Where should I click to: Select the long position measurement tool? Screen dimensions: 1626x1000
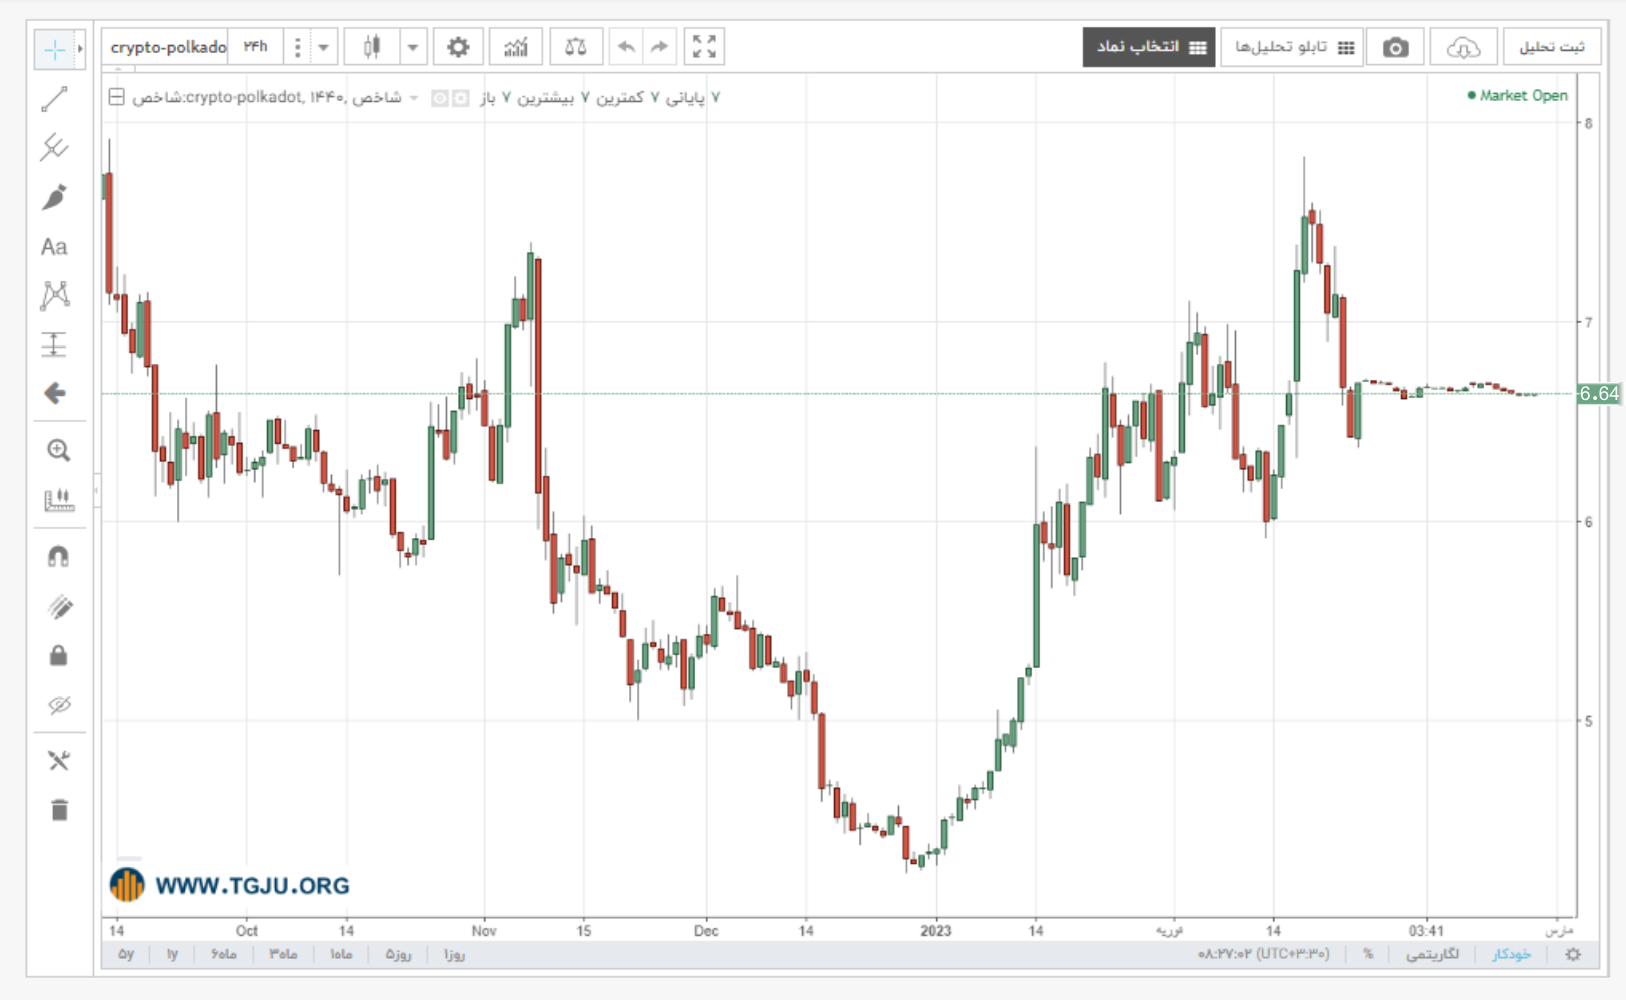pos(55,344)
